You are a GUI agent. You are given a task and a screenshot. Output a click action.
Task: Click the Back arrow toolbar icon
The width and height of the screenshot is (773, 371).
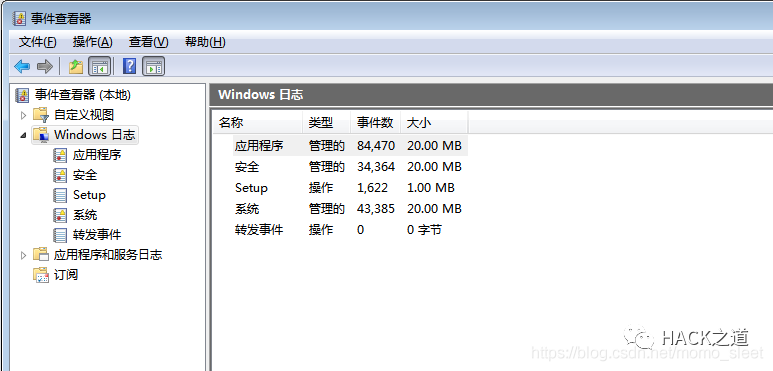(22, 66)
